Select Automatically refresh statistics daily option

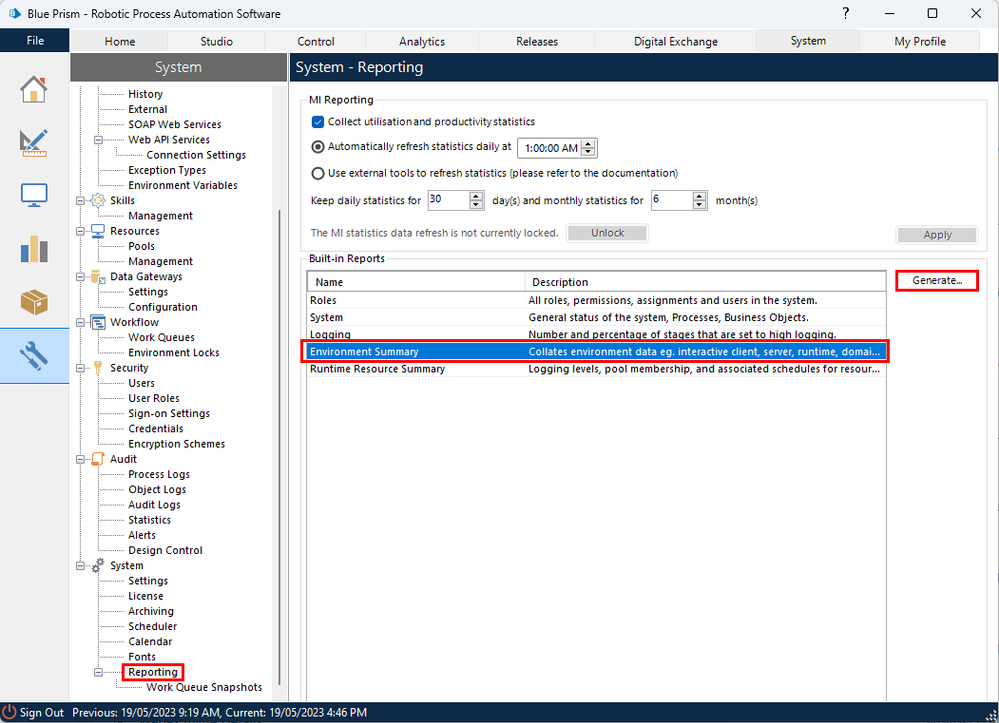(317, 147)
